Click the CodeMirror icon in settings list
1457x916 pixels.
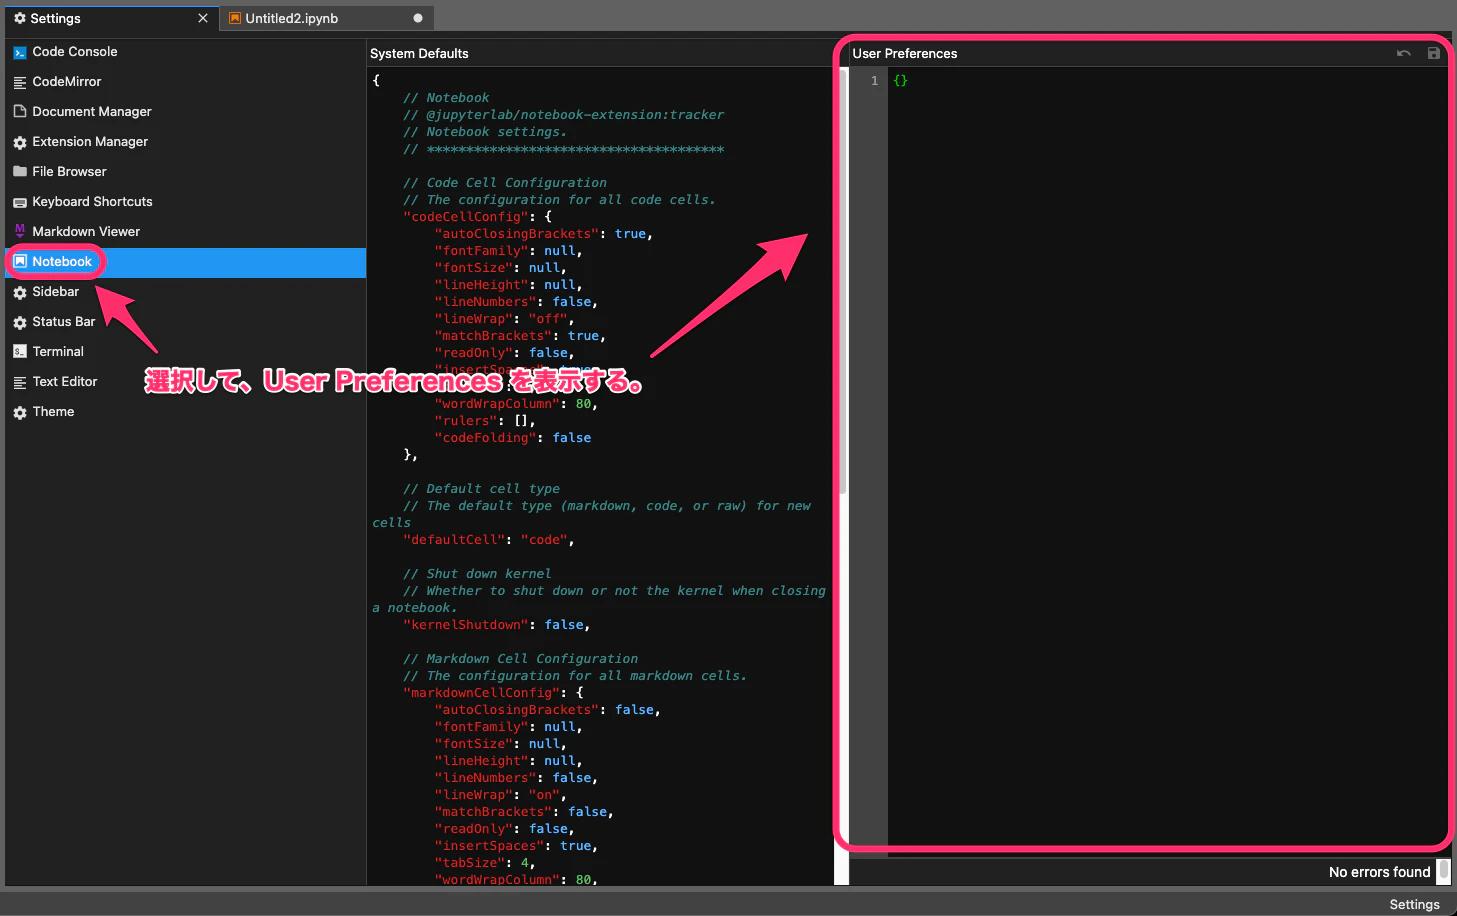point(20,82)
